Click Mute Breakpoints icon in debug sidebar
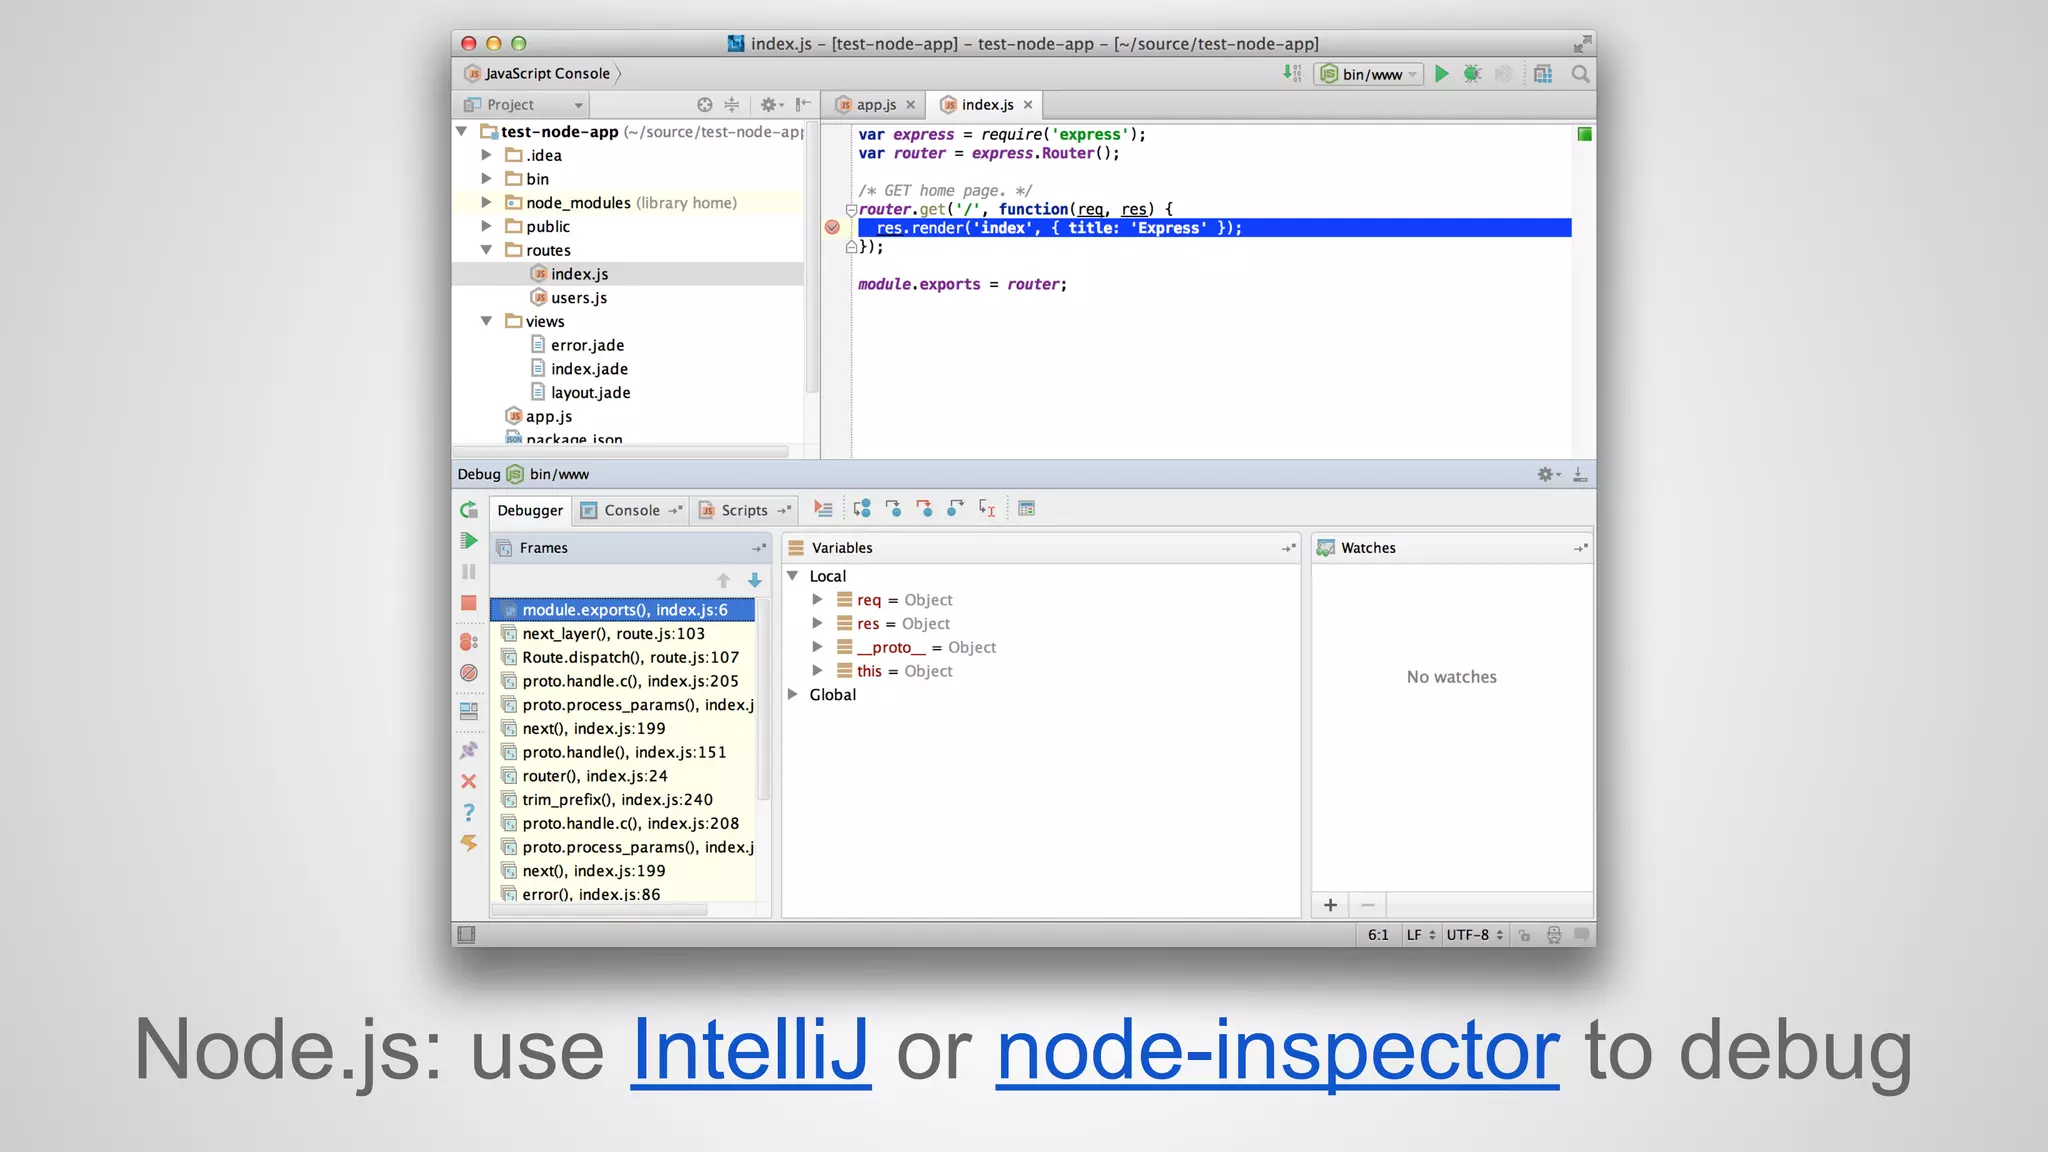Image resolution: width=2048 pixels, height=1152 pixels. click(x=469, y=673)
